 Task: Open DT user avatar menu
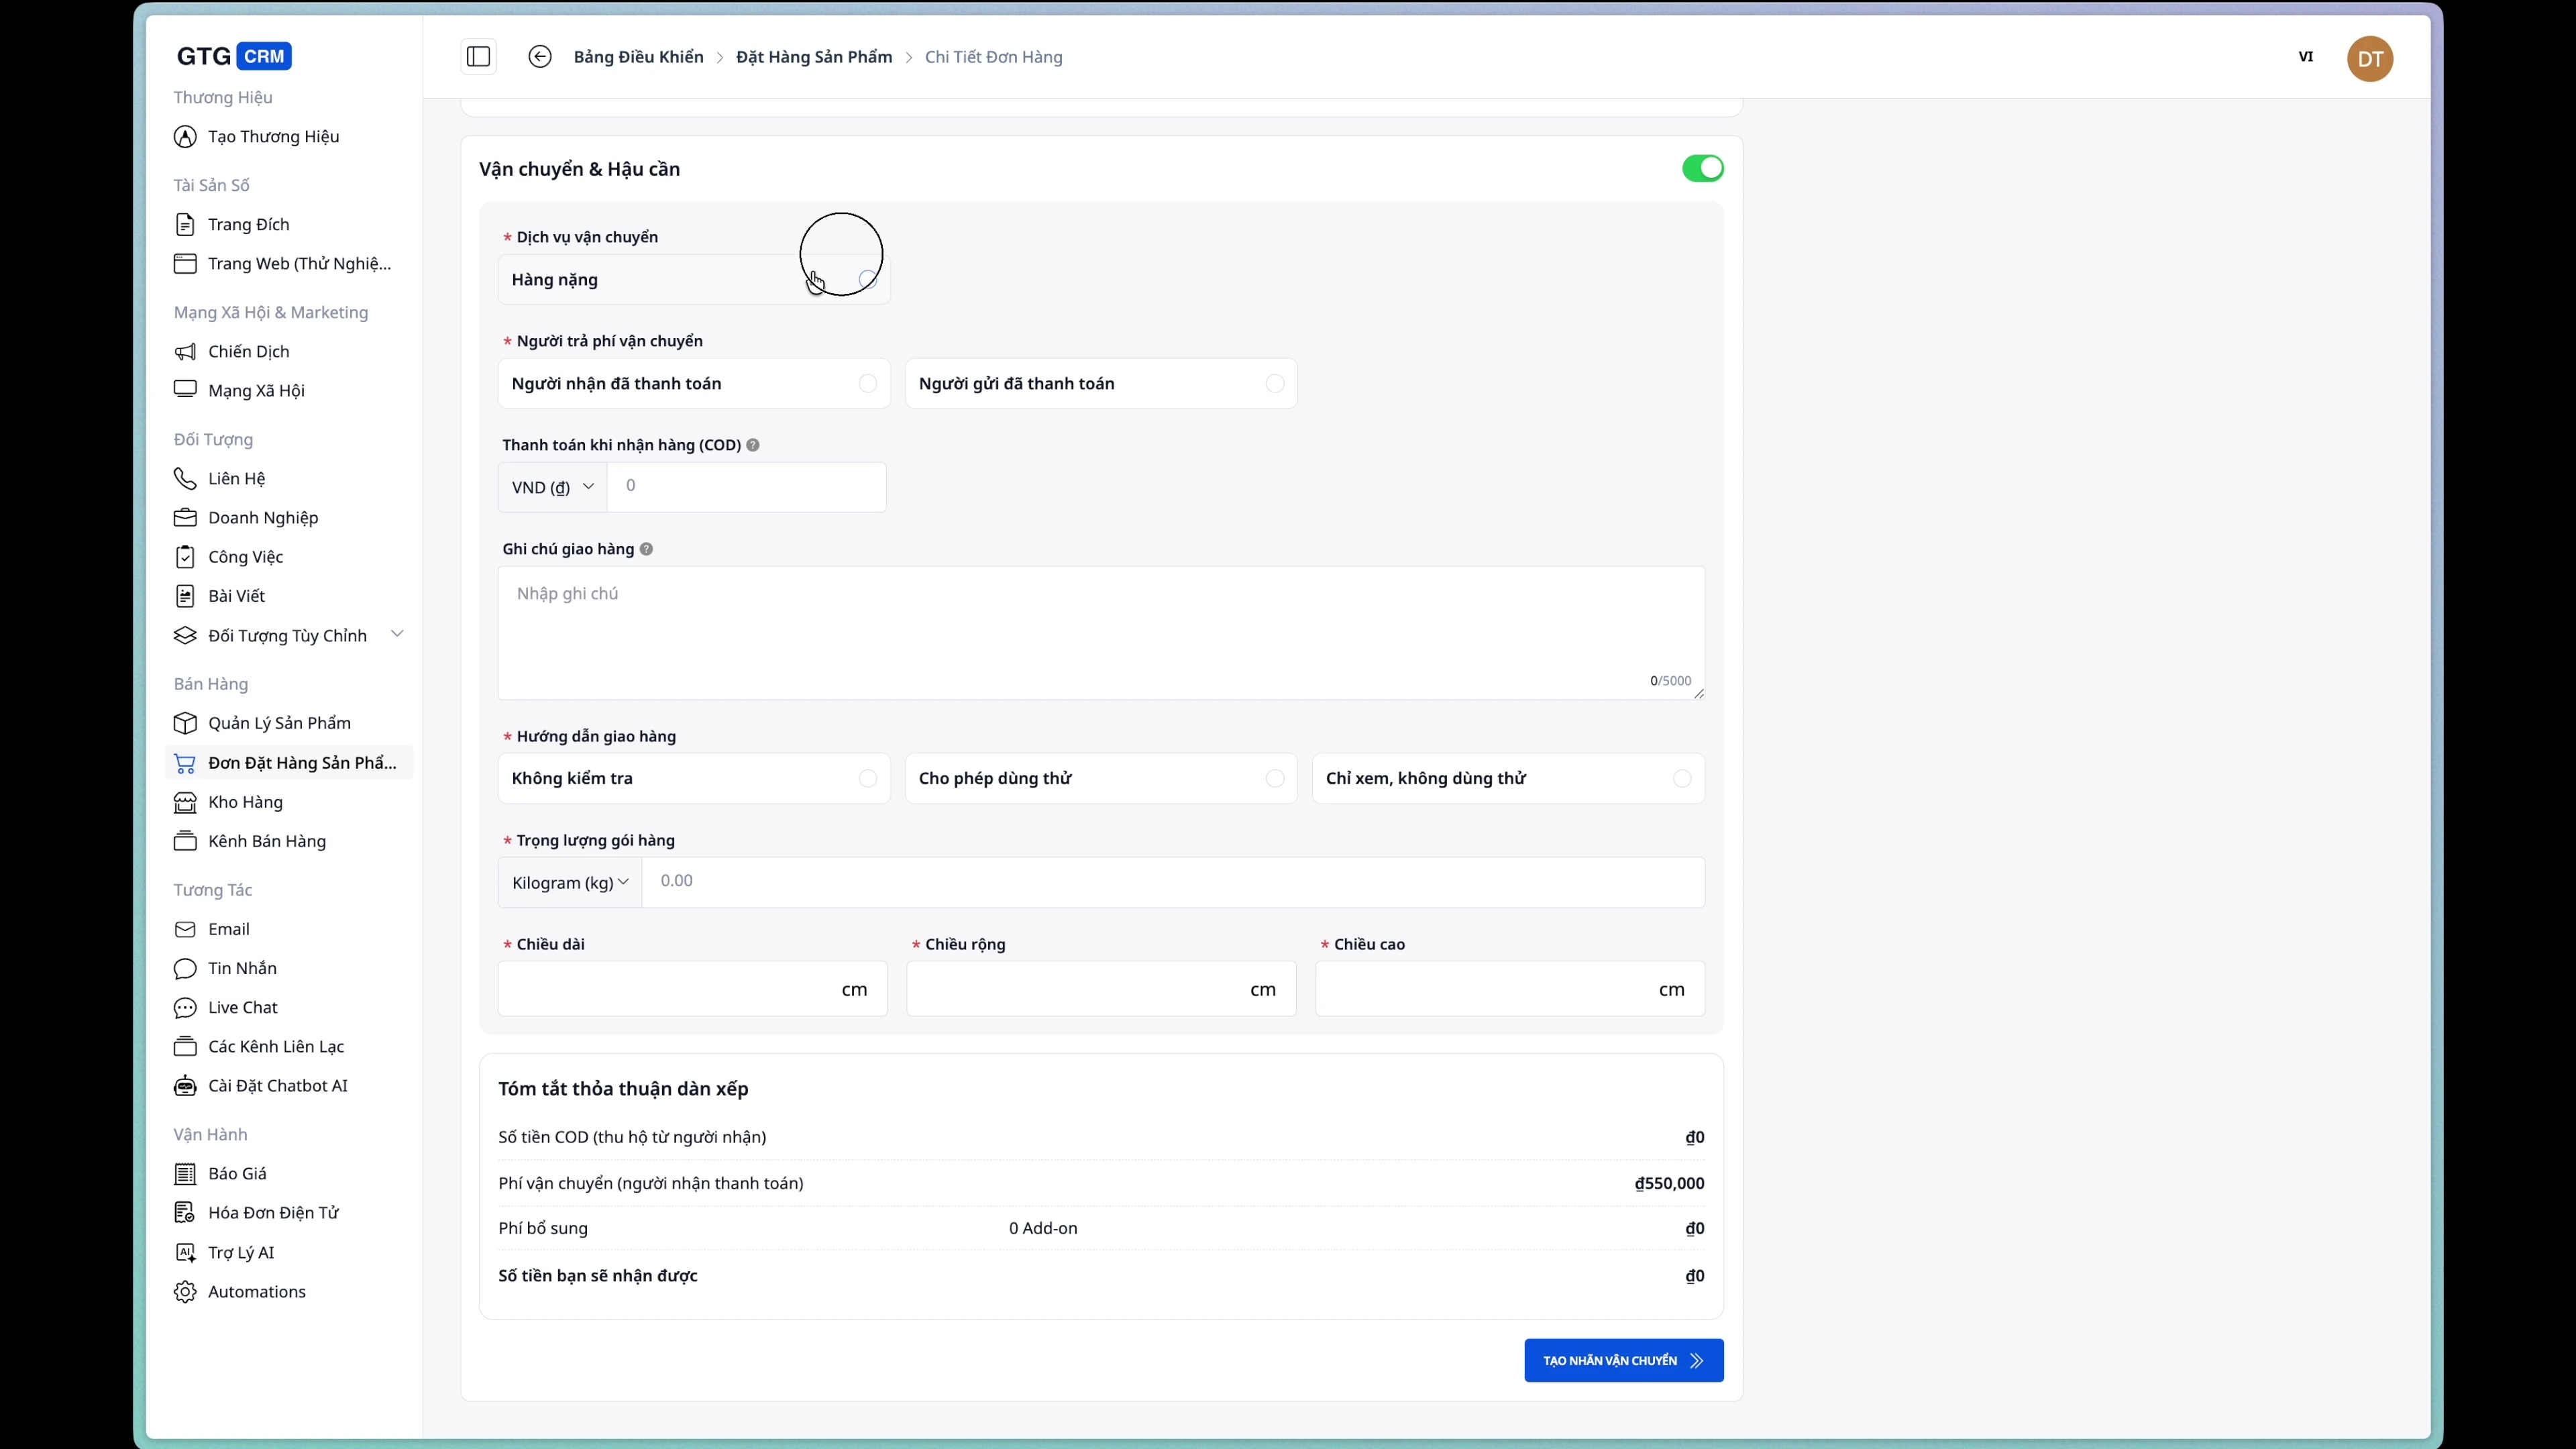[2369, 59]
